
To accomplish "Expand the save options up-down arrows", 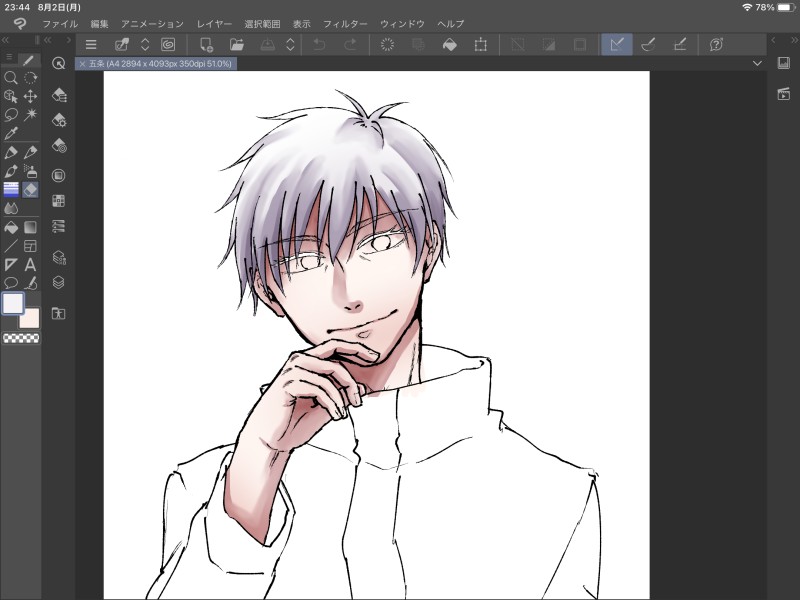I will (x=290, y=45).
